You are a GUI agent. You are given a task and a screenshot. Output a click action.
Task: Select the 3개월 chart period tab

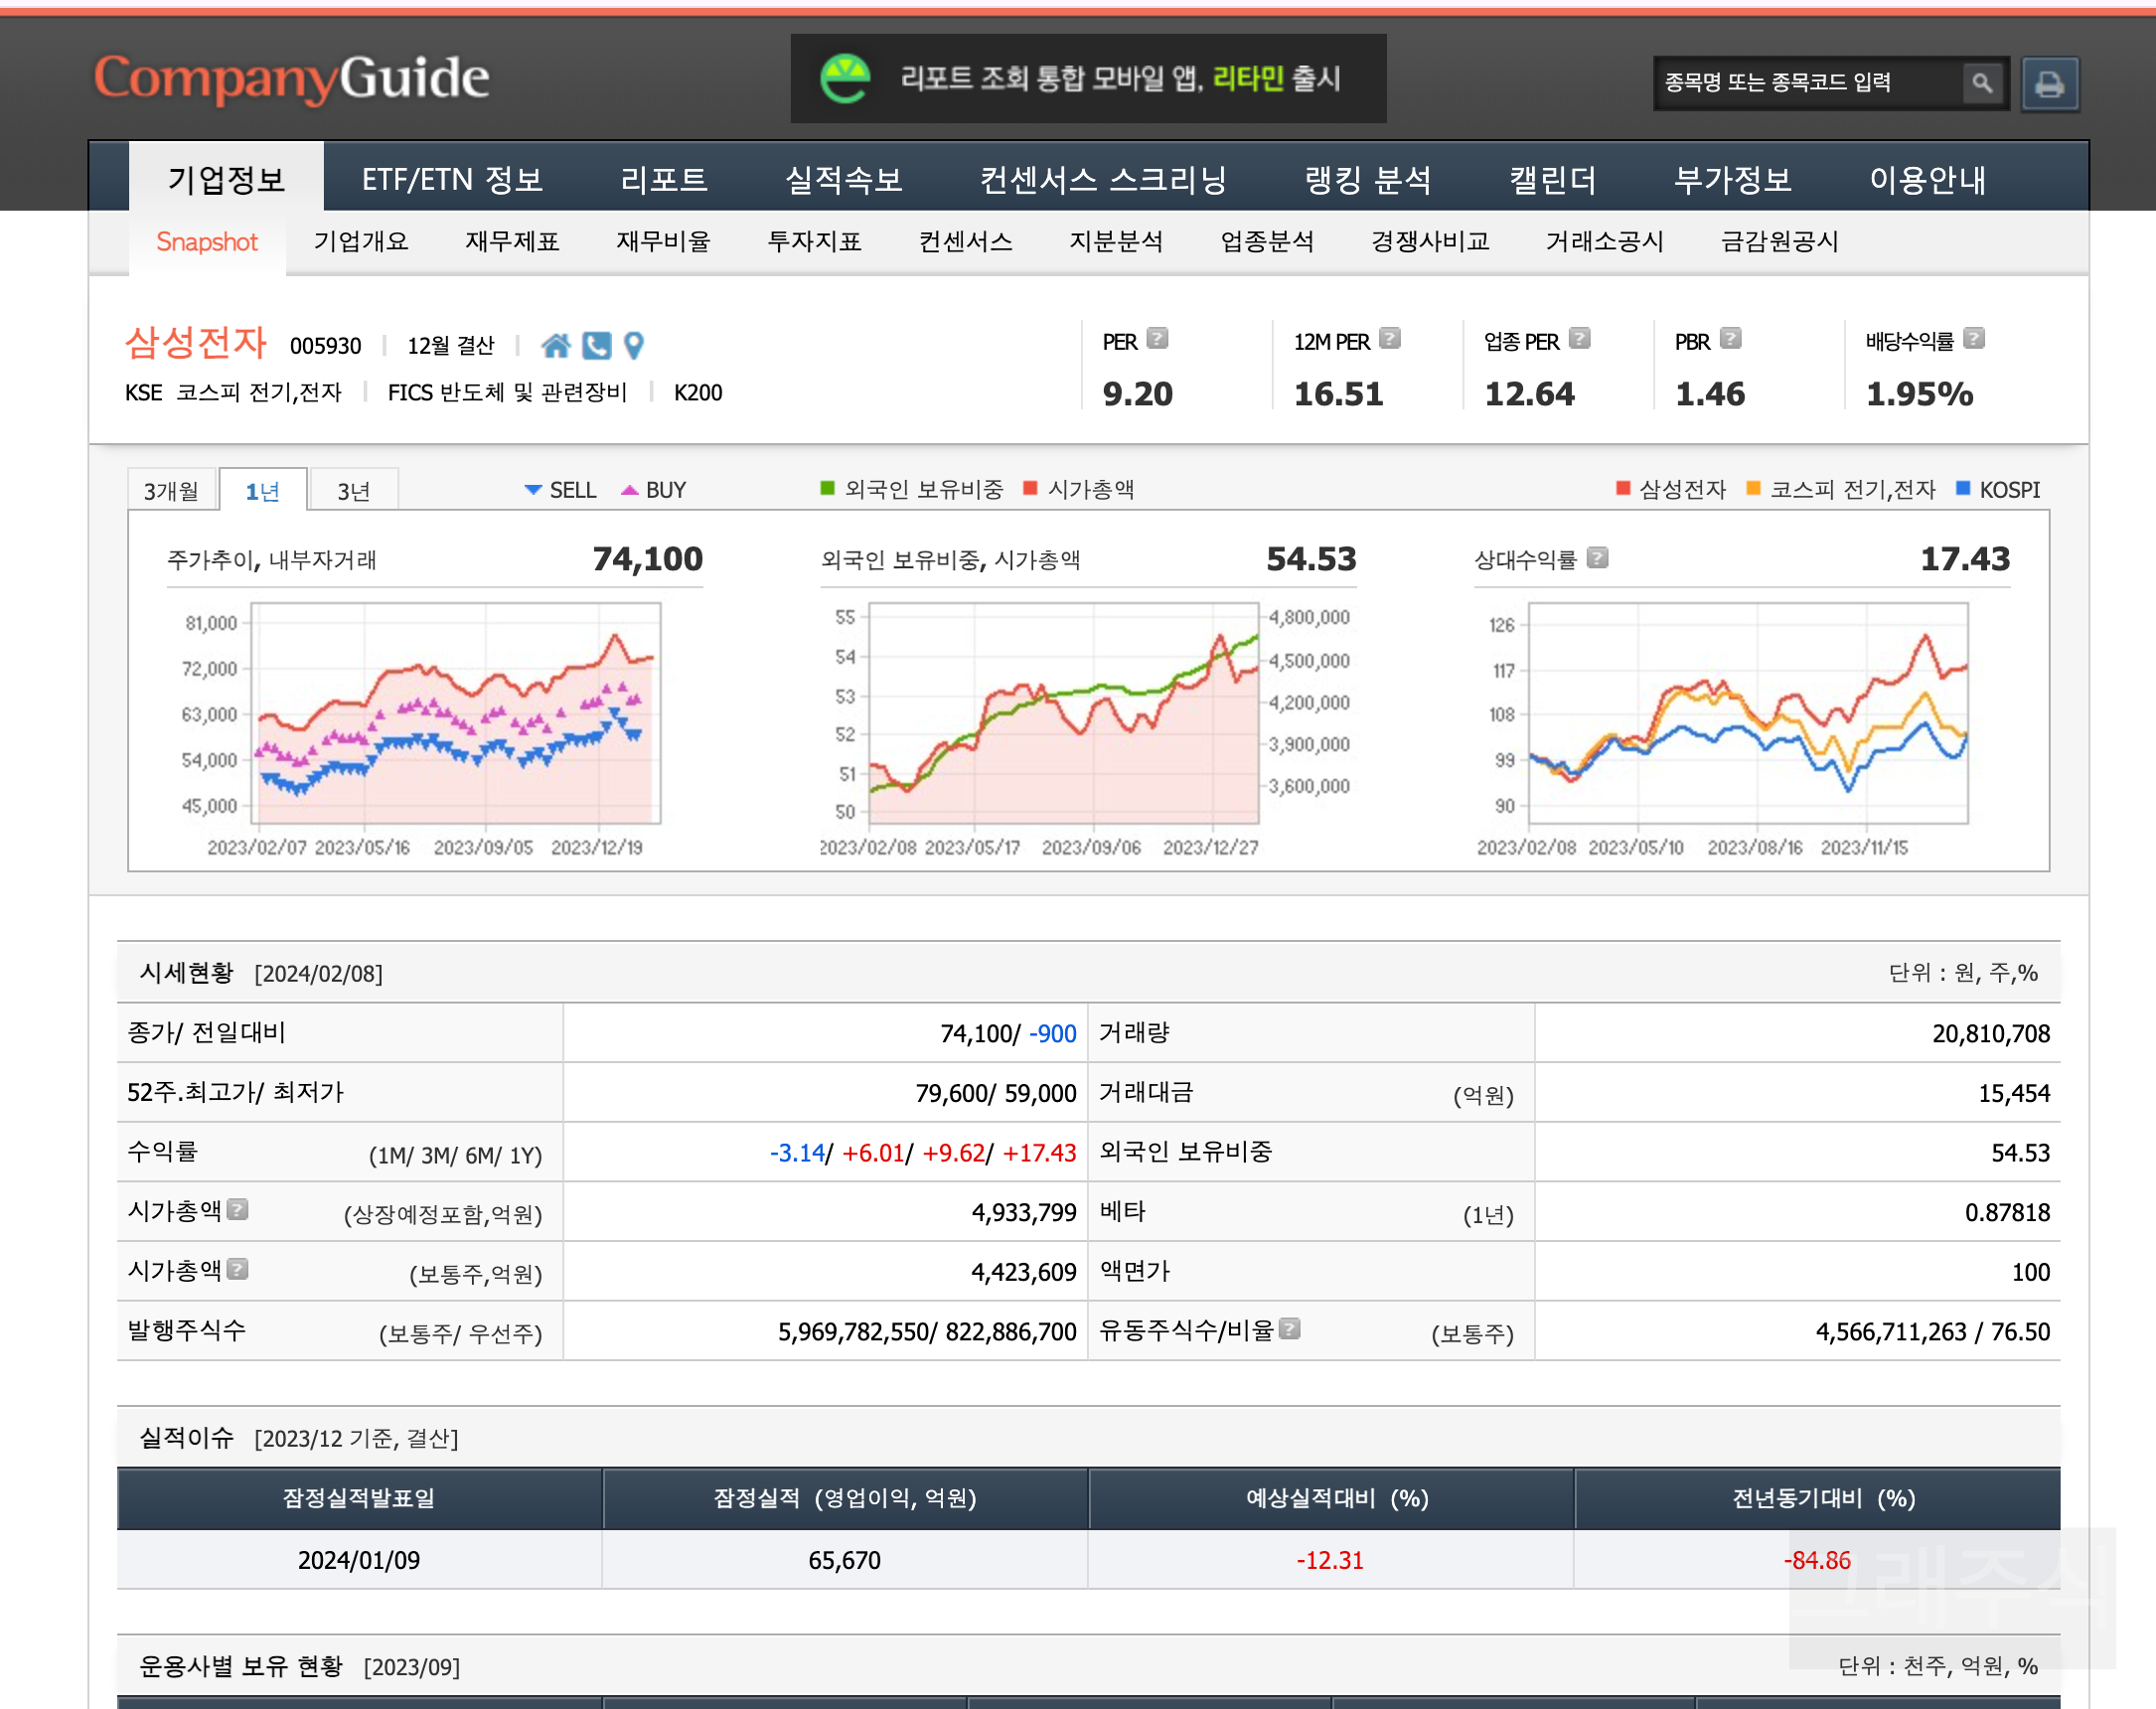pyautogui.click(x=172, y=491)
